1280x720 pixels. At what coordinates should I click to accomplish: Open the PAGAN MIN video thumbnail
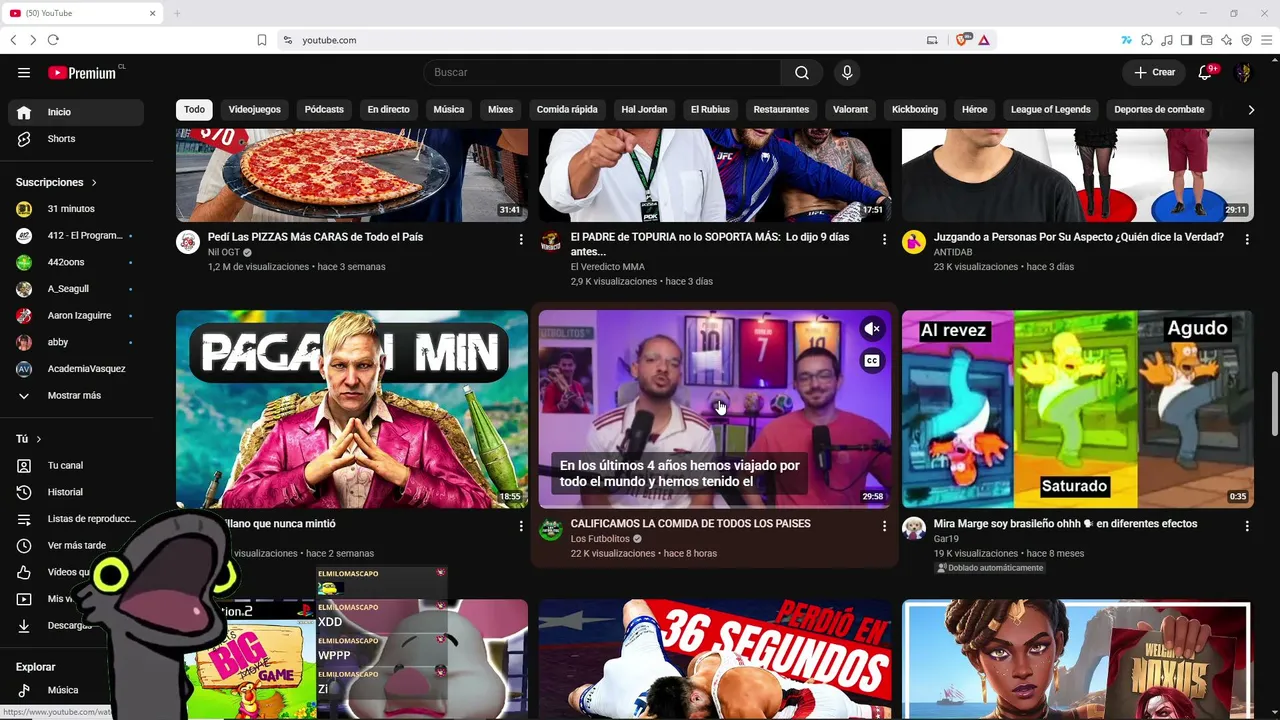point(352,409)
